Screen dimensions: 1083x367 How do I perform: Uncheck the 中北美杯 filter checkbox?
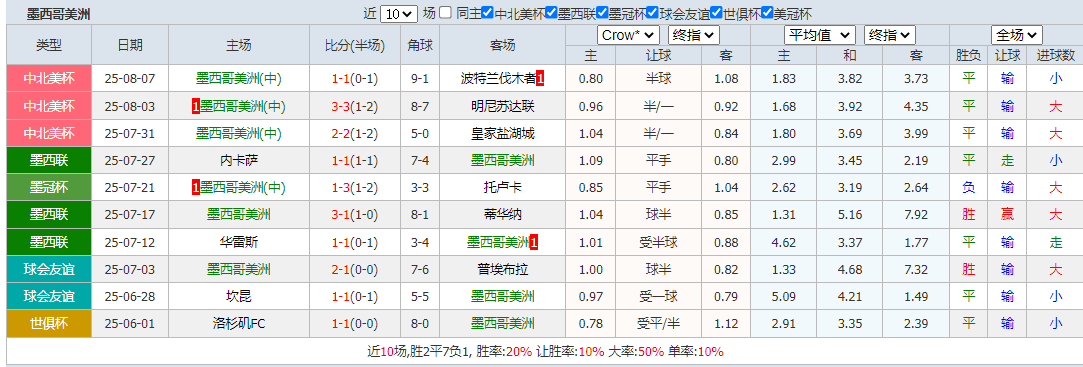488,12
